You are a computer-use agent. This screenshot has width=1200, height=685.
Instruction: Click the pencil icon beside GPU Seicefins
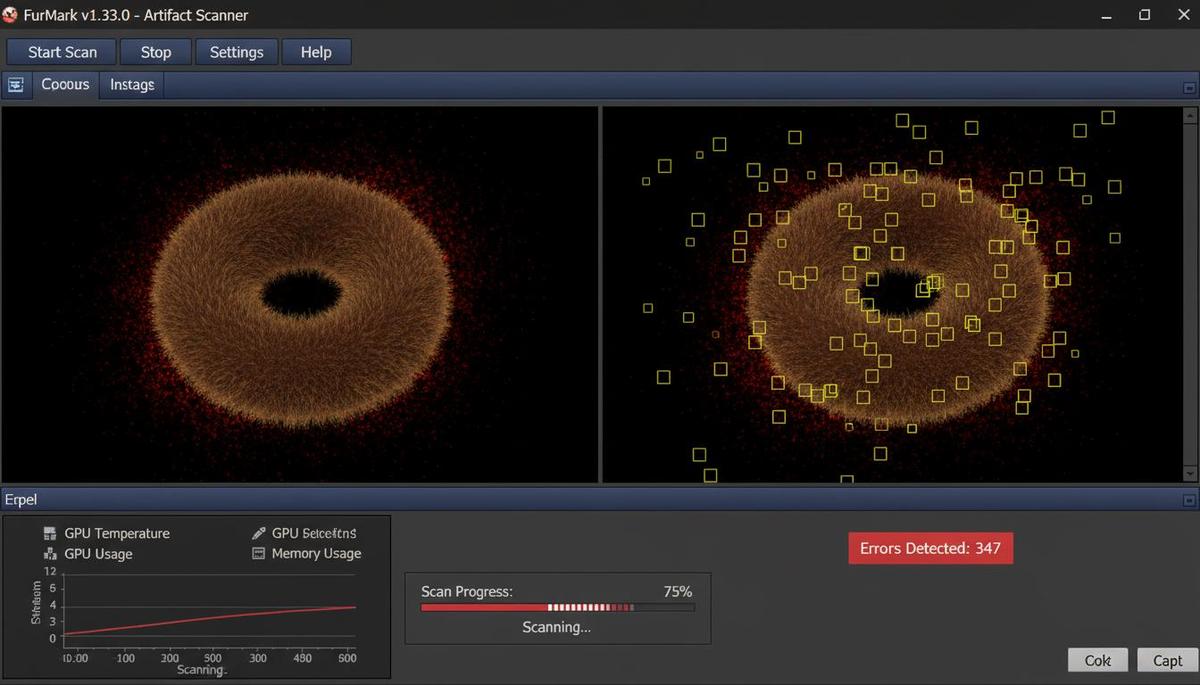coord(258,533)
